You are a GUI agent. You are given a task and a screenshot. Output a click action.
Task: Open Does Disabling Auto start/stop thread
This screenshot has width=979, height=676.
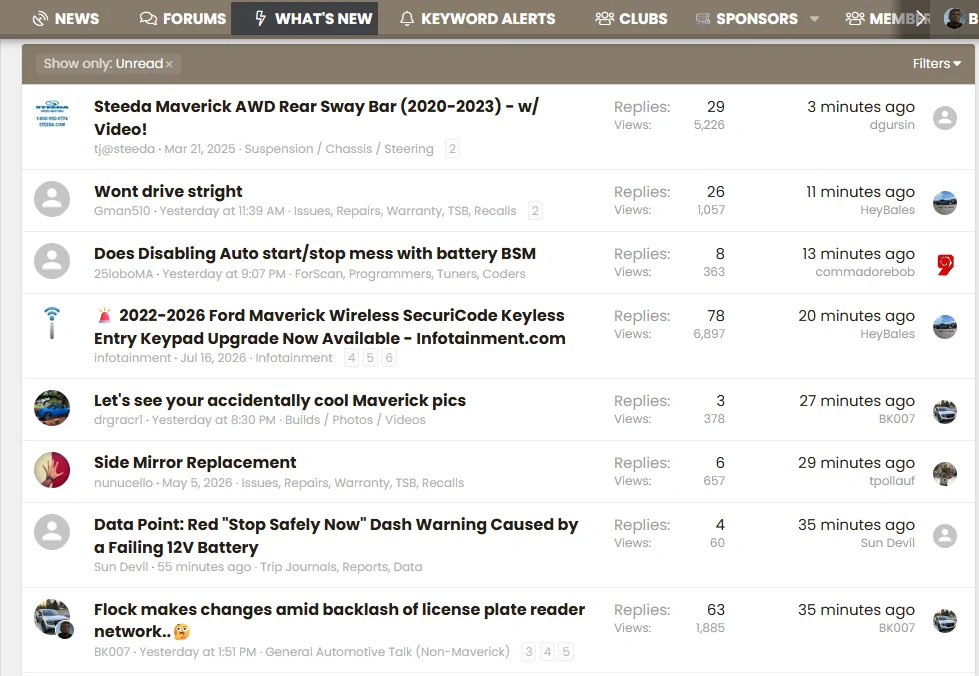[315, 253]
